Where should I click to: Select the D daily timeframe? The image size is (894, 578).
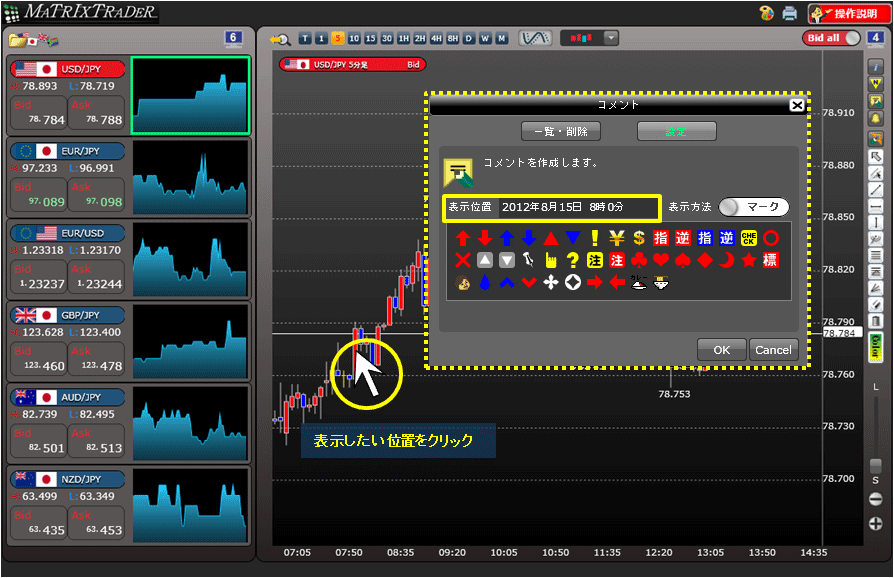pyautogui.click(x=469, y=38)
